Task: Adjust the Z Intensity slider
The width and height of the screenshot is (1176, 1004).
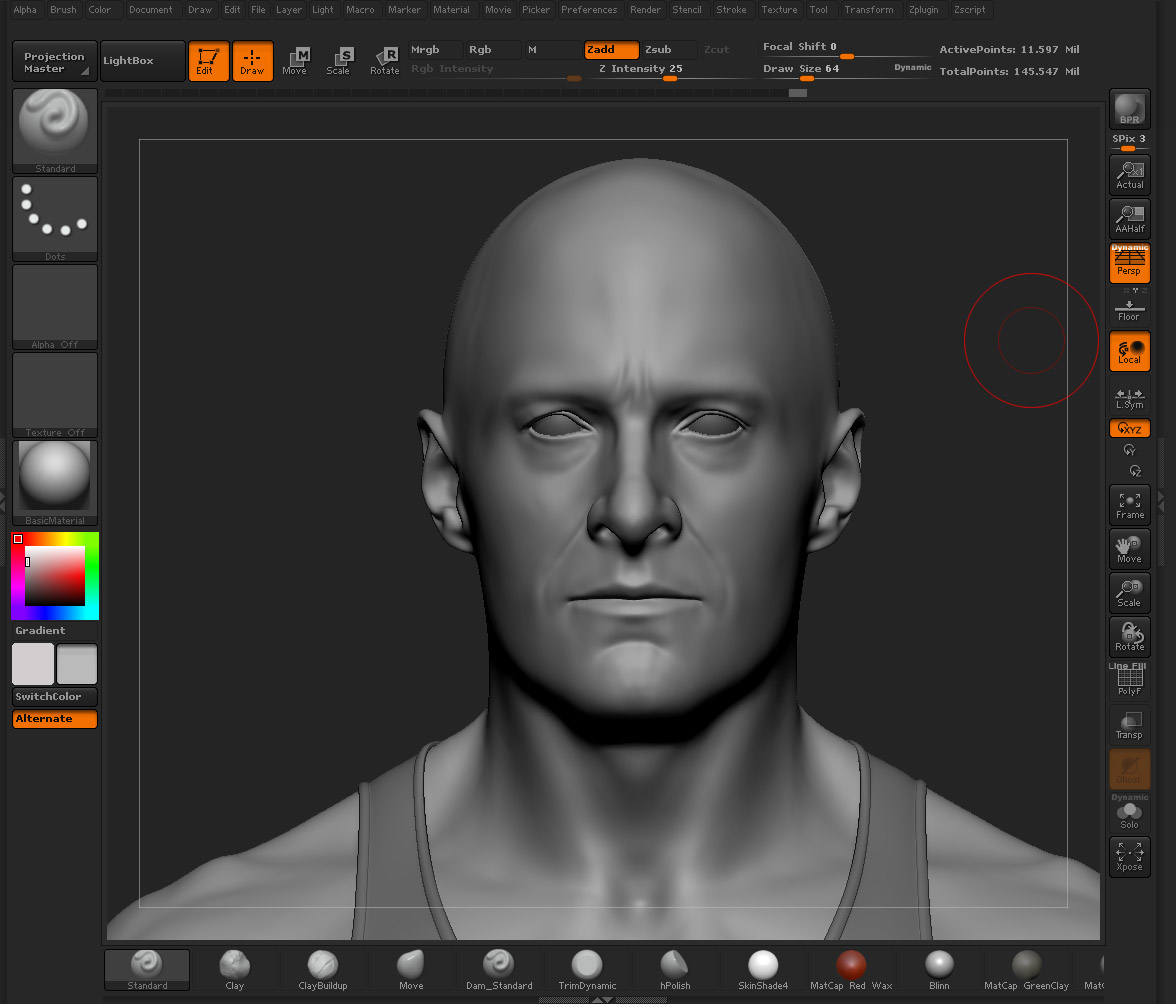Action: pos(669,70)
